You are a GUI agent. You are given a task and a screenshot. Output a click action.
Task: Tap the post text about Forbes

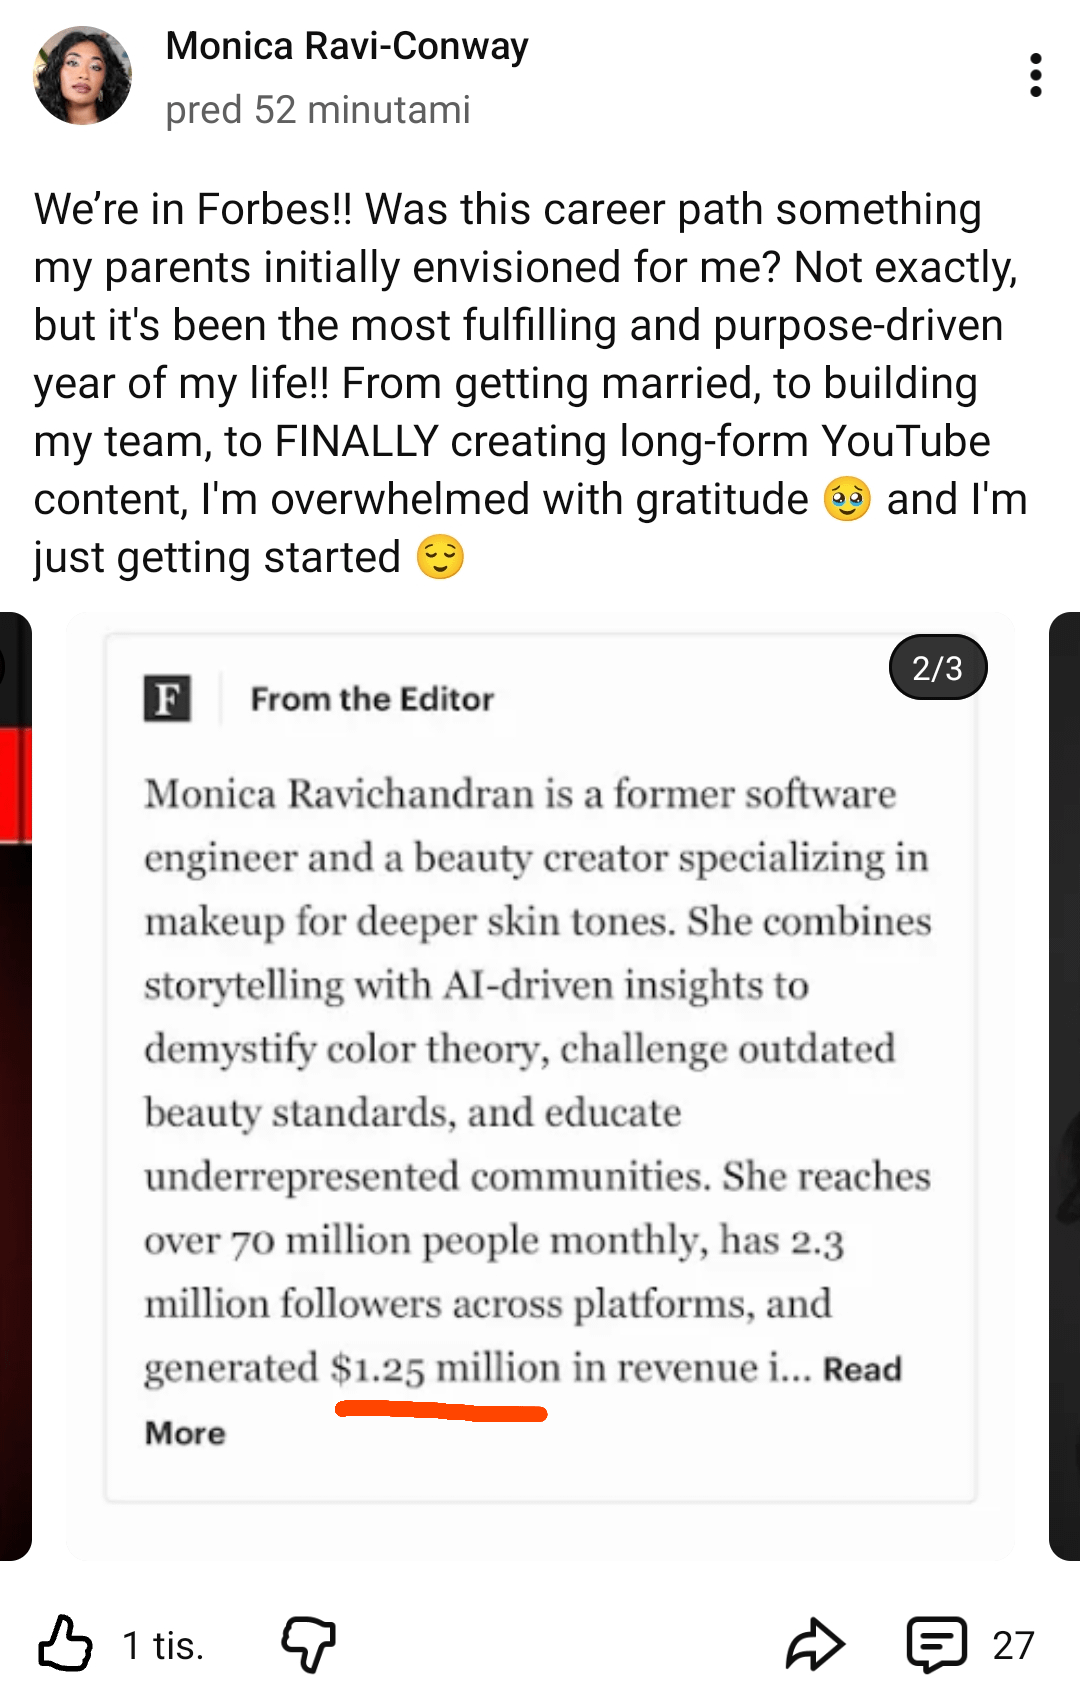[x=520, y=382]
